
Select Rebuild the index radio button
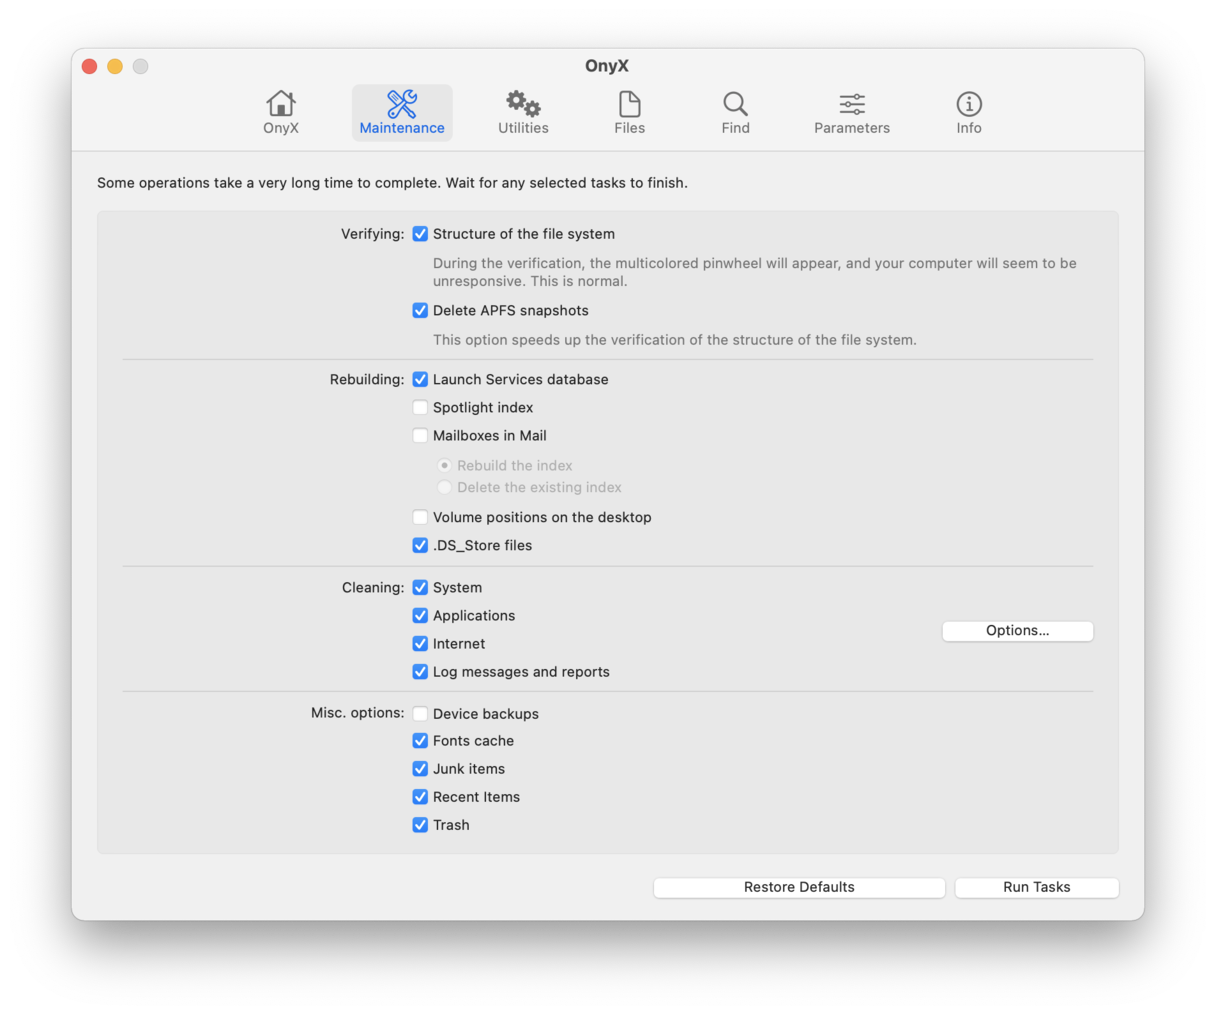(x=444, y=466)
